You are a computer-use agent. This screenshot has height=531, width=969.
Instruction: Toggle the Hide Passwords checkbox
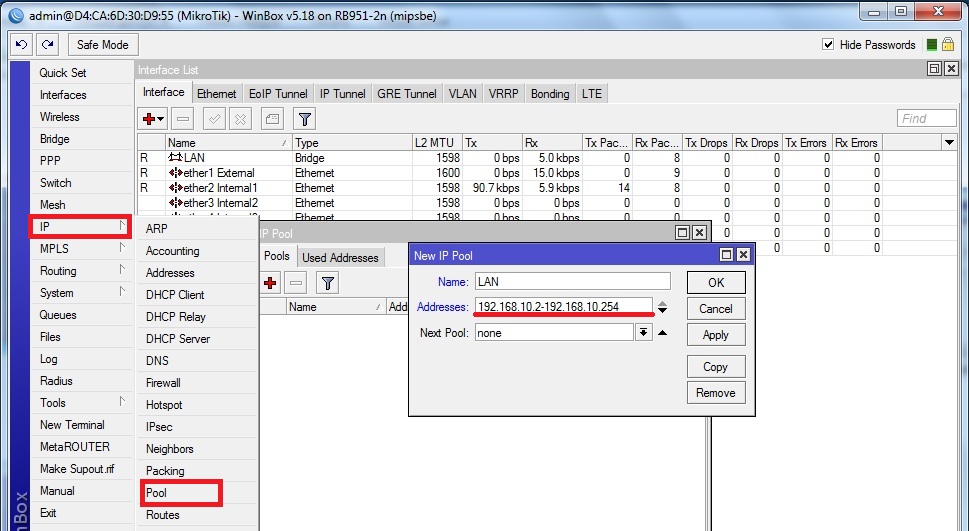tap(828, 45)
